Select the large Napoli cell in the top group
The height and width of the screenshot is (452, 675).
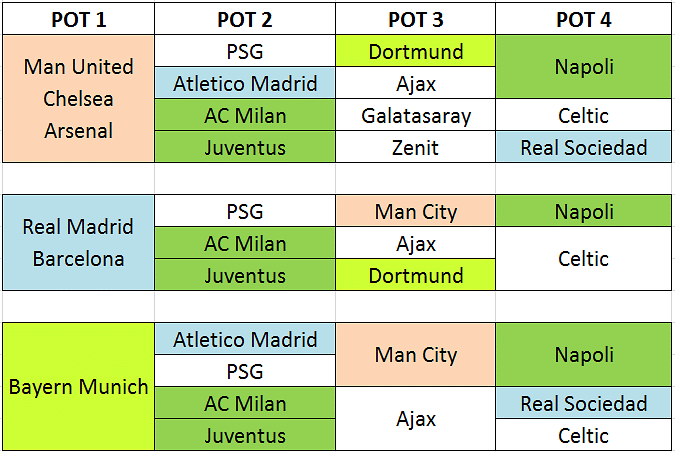(584, 67)
